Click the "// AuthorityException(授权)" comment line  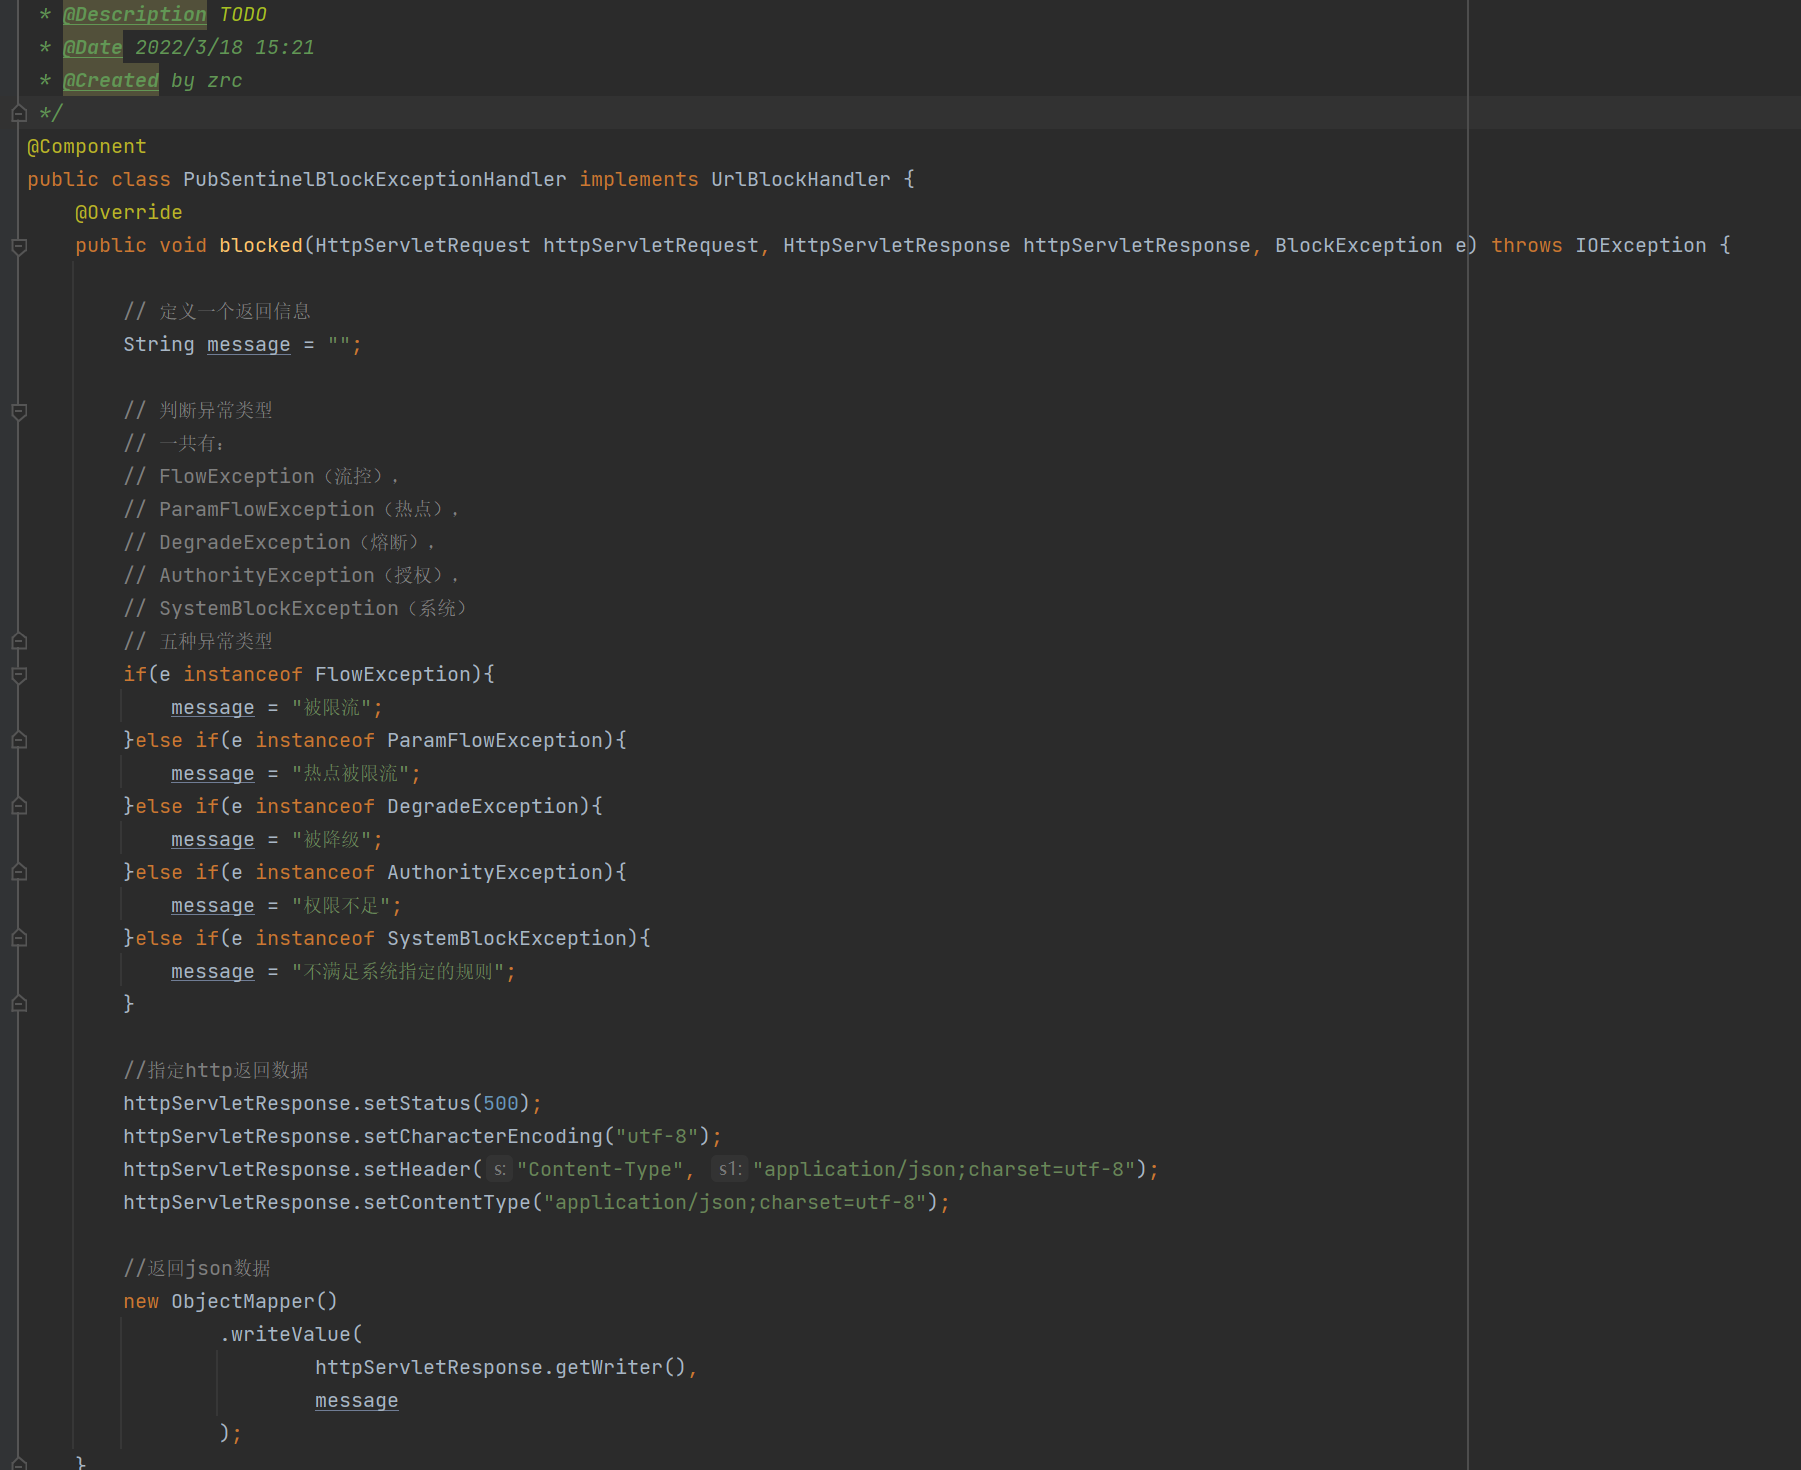(291, 576)
